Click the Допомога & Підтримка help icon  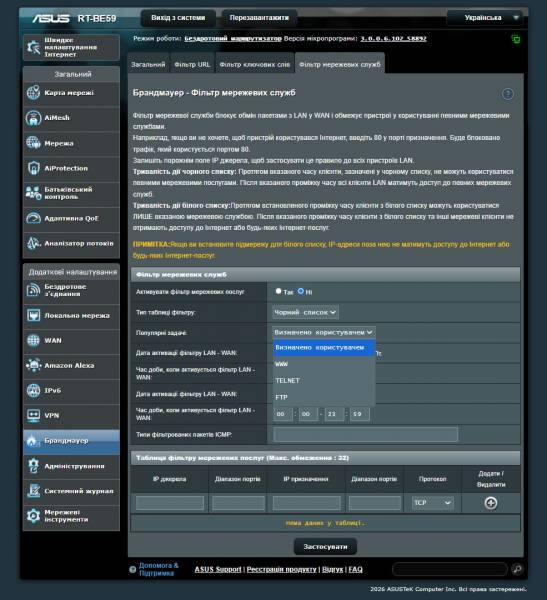pos(132,569)
